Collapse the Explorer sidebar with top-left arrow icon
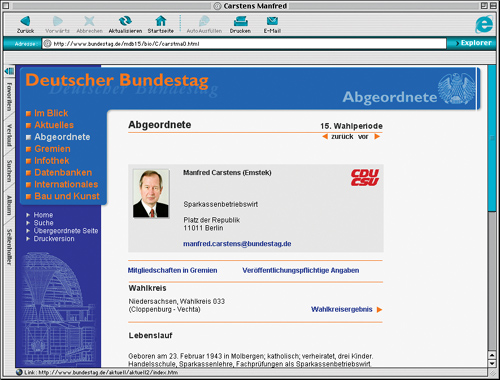This screenshot has height=380, width=500. (x=9, y=71)
